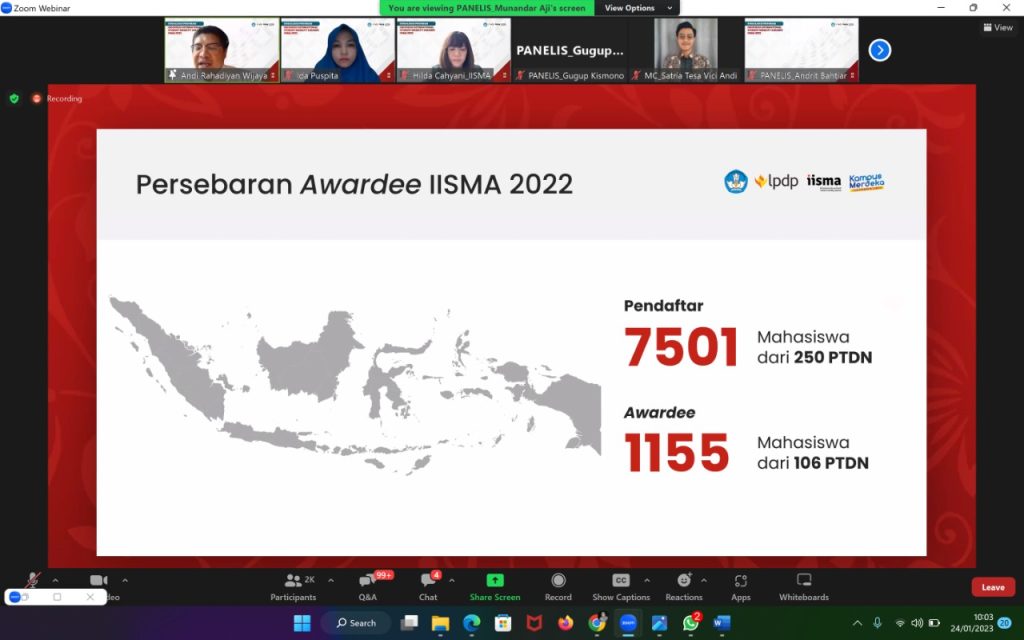Select Hilda Cahyani_IISMA video thumbnail
Image resolution: width=1024 pixels, height=640 pixels.
tap(454, 50)
